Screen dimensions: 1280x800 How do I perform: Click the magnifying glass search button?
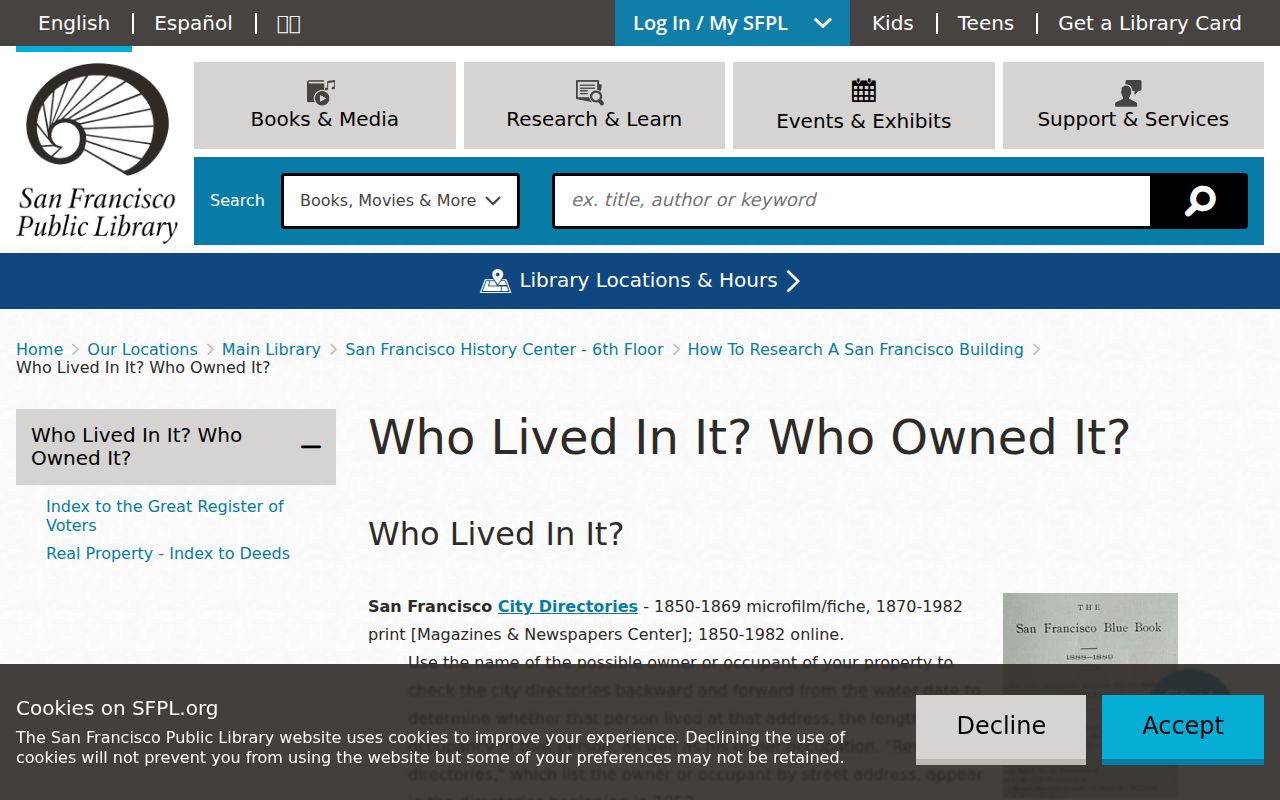[1199, 201]
